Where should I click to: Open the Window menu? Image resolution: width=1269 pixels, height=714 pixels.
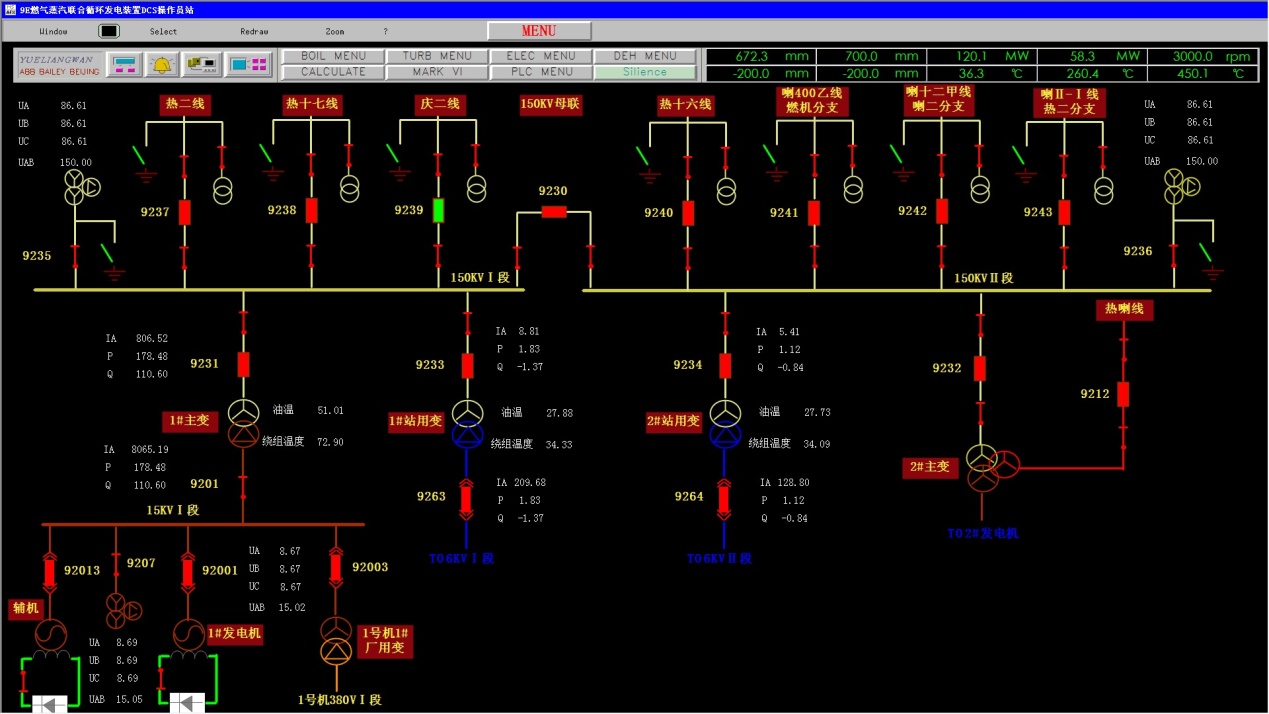click(x=53, y=32)
